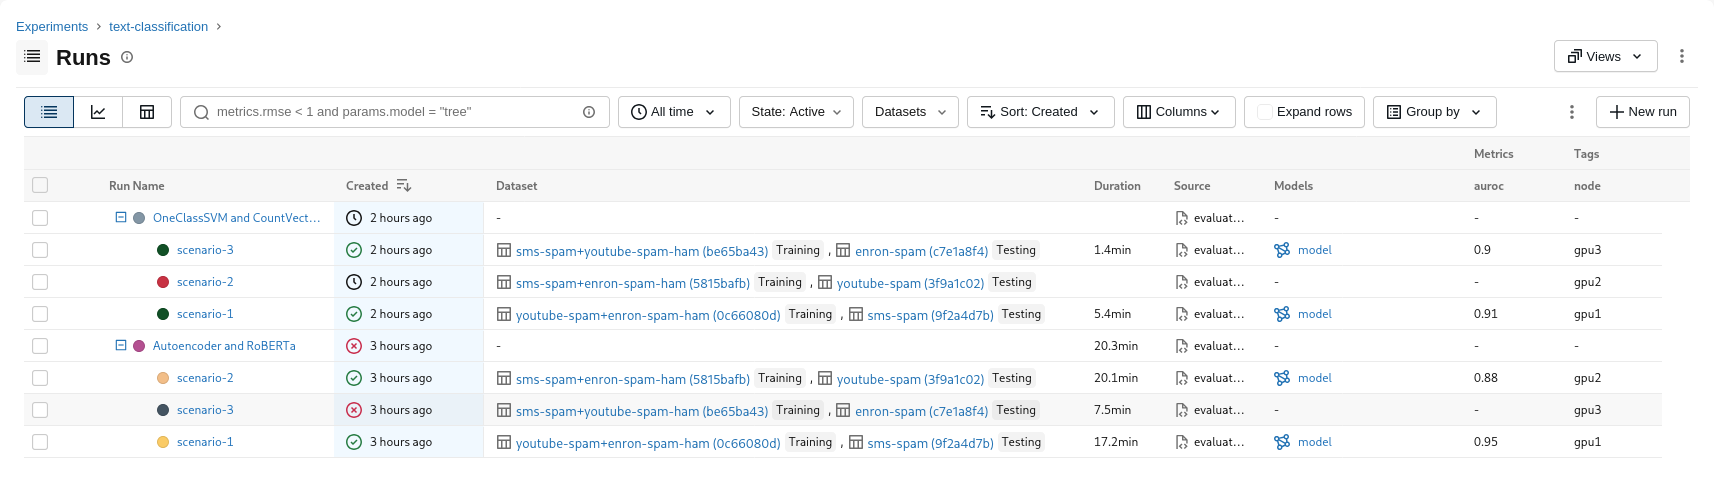The height and width of the screenshot is (500, 1714).
Task: Open model icon in Autoencoder scenario-1 row
Action: click(x=1282, y=442)
